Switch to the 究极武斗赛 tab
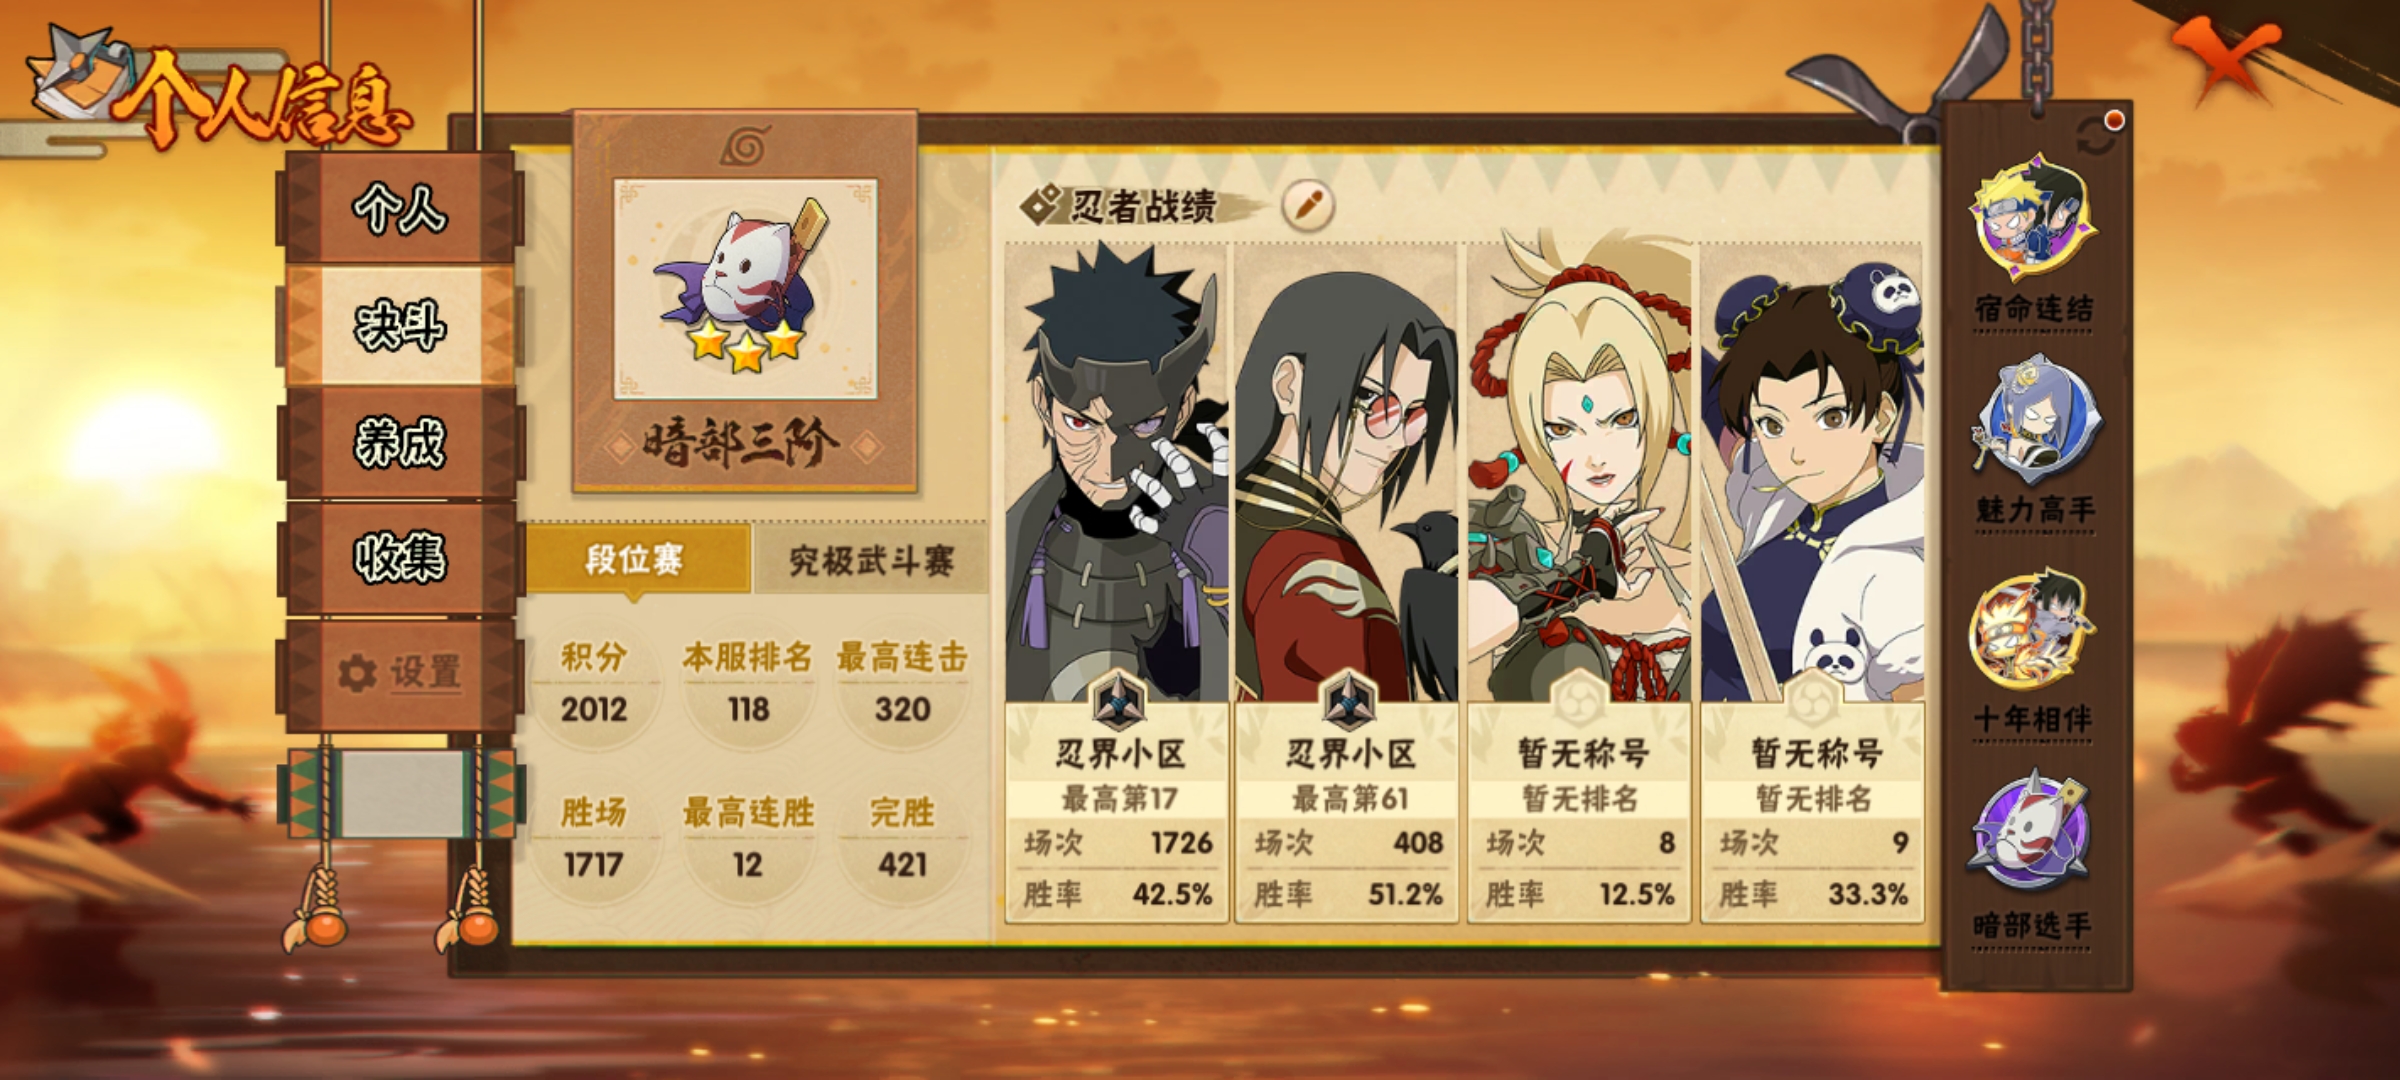 pos(870,560)
